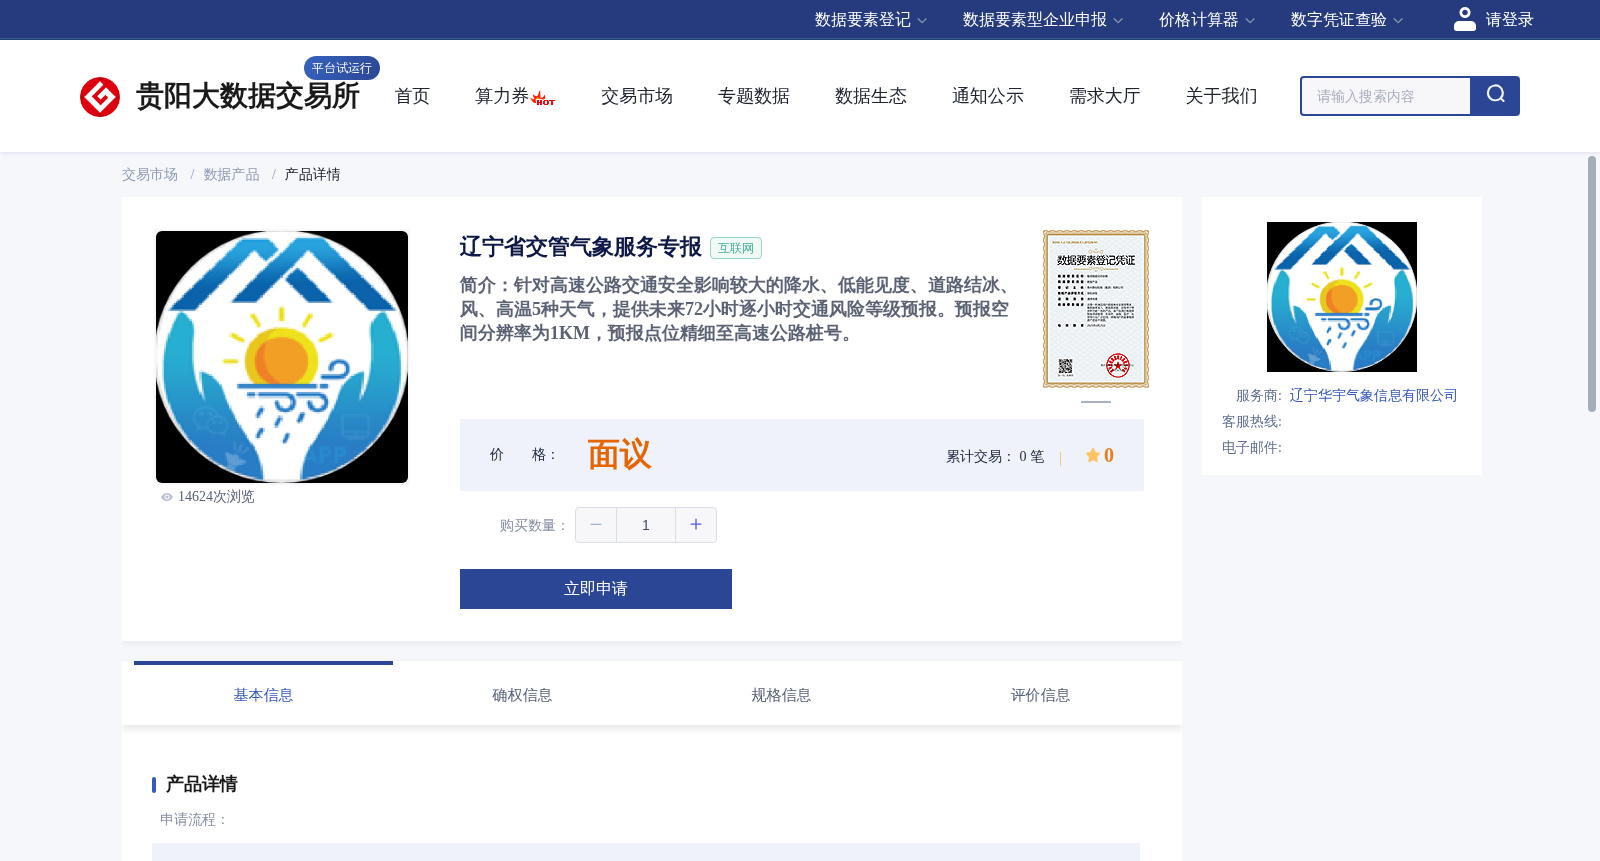
Task: Click the Guiyang exchange red logo icon
Action: [x=100, y=97]
